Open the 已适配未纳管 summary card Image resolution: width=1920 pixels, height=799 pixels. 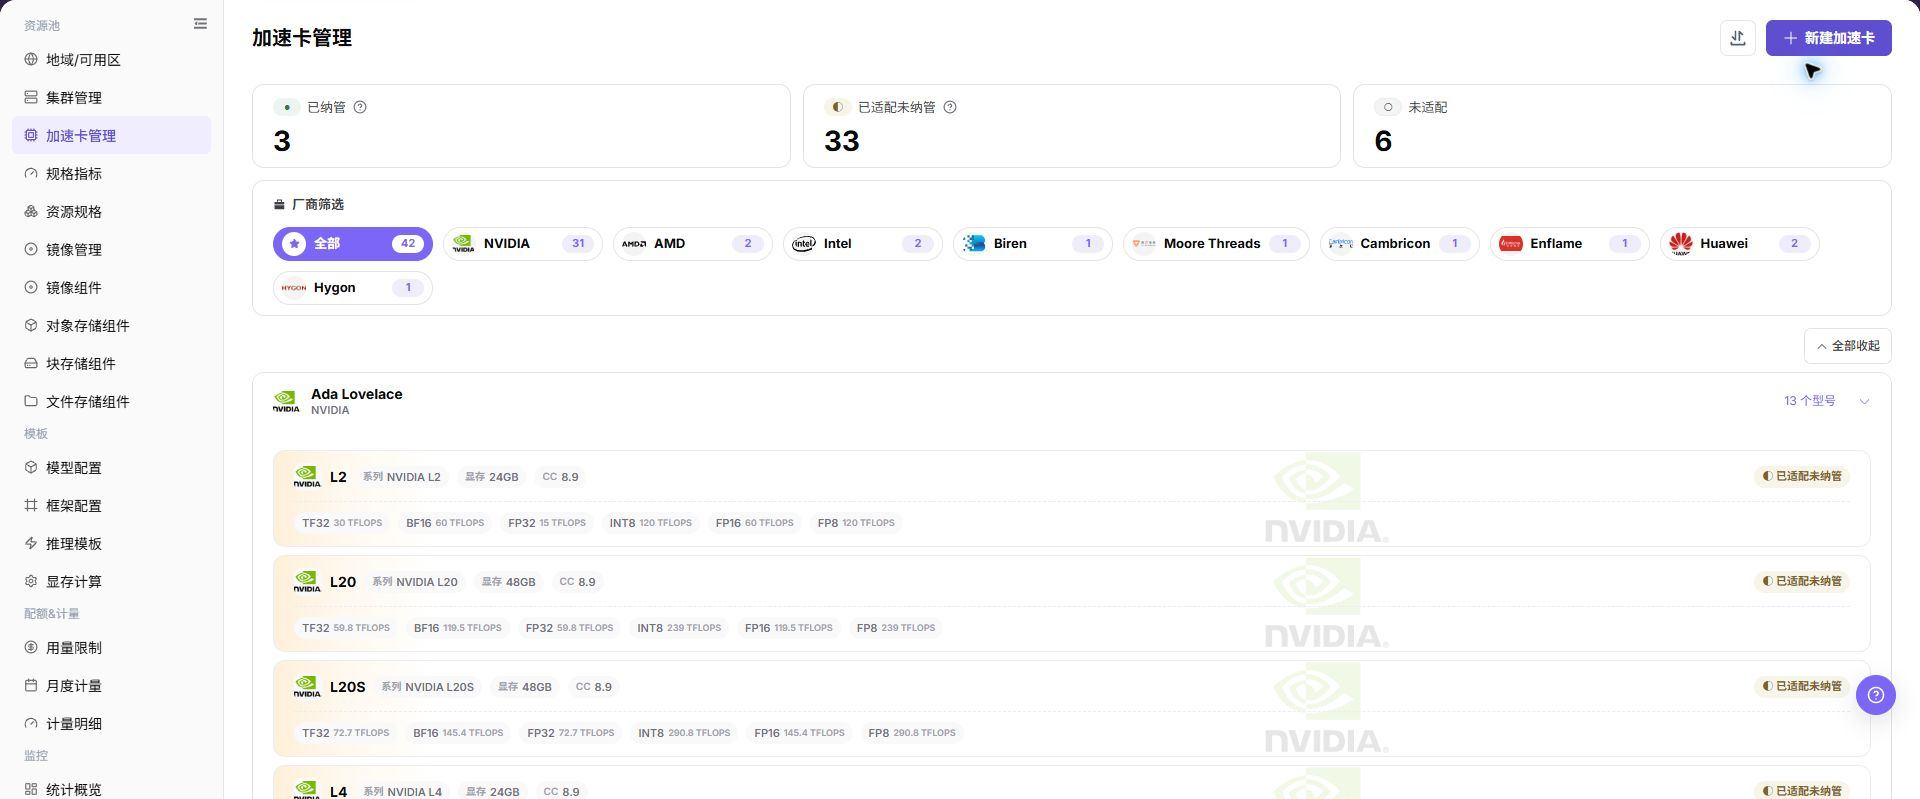point(1072,126)
